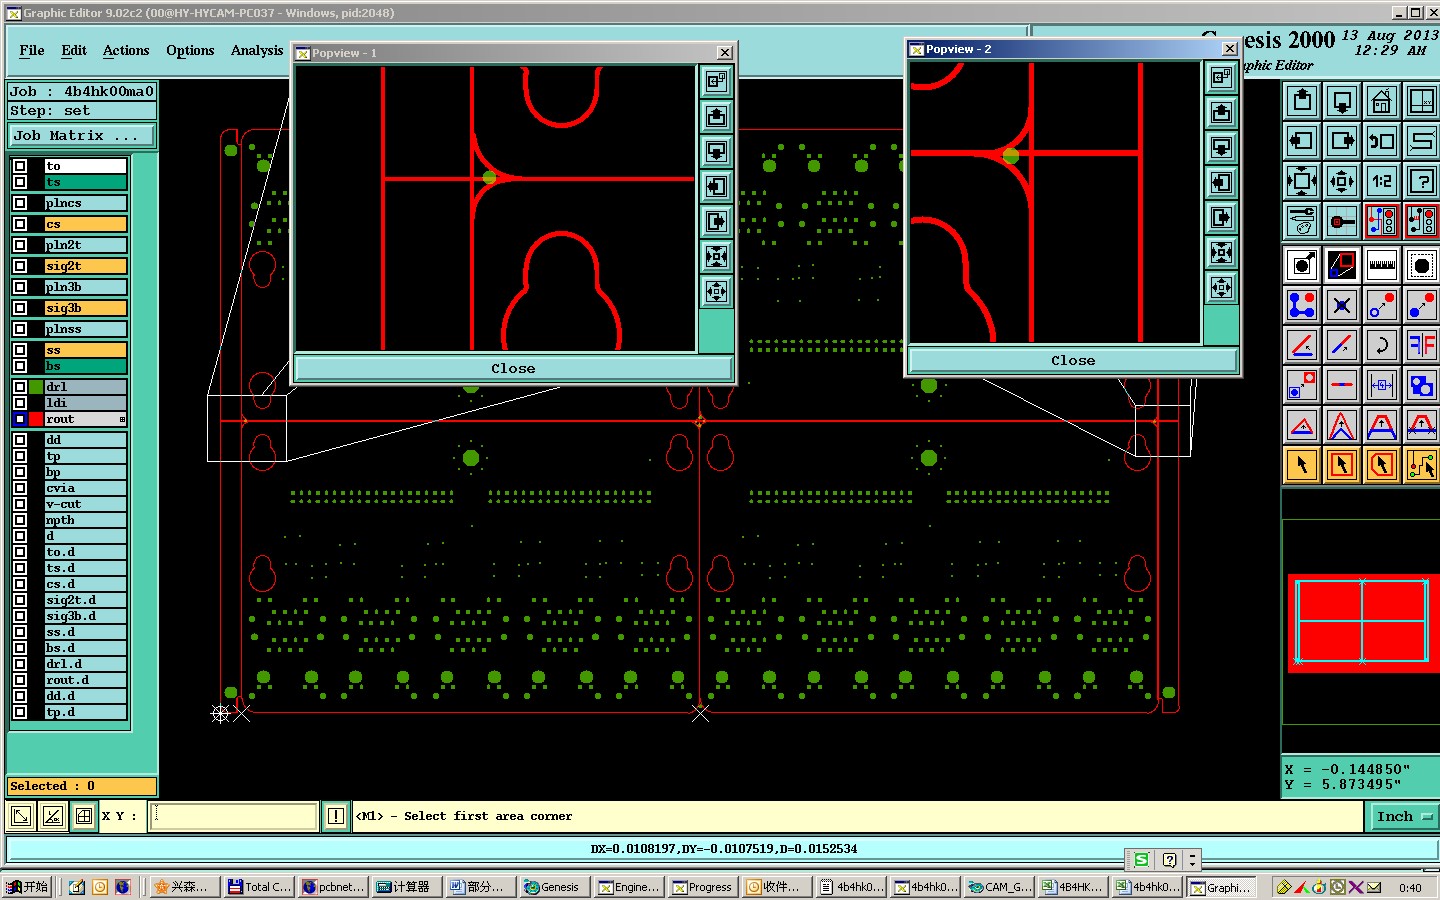Click the 1:2 zoom scale icon

click(1381, 181)
